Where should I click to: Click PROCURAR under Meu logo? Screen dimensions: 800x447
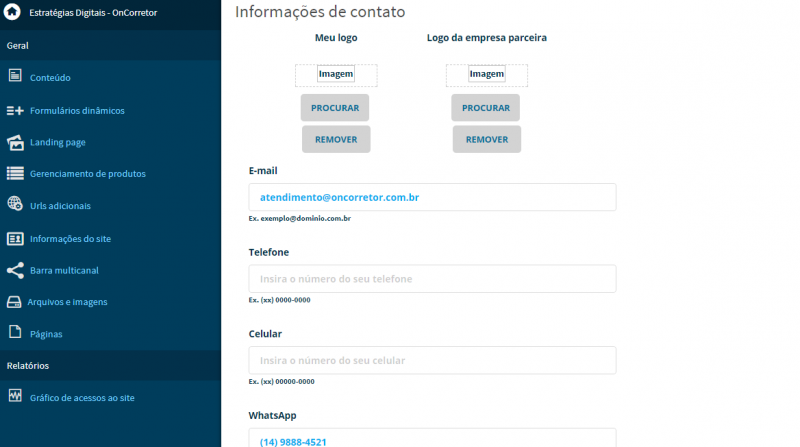pos(335,108)
